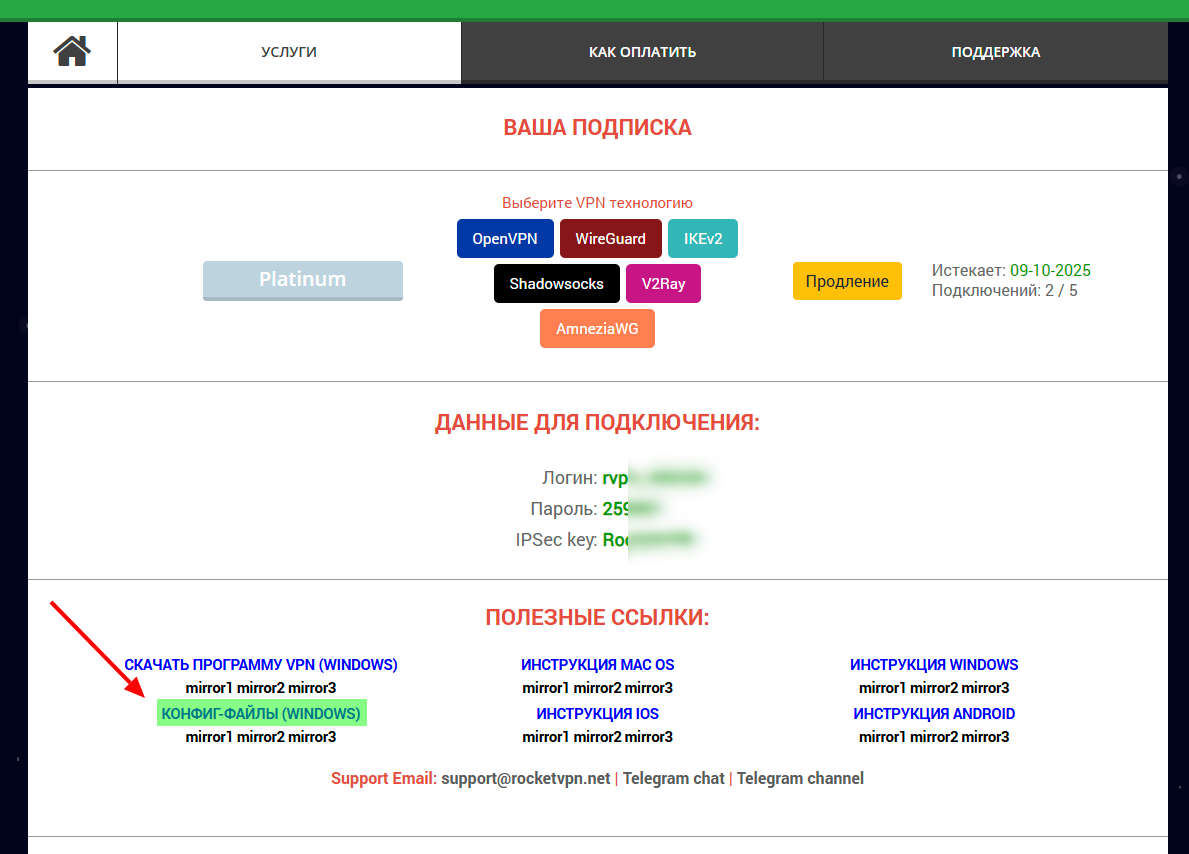Select the OpenVPN technology button
Image resolution: width=1189 pixels, height=854 pixels.
[x=505, y=239]
